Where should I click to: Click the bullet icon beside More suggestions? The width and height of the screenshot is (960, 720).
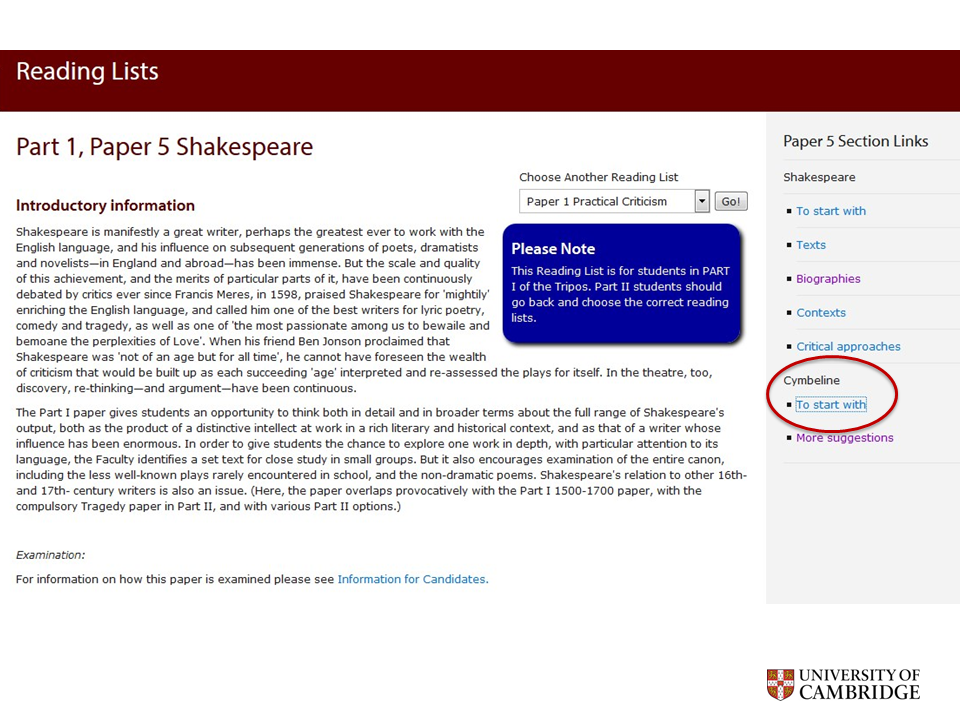tap(788, 439)
